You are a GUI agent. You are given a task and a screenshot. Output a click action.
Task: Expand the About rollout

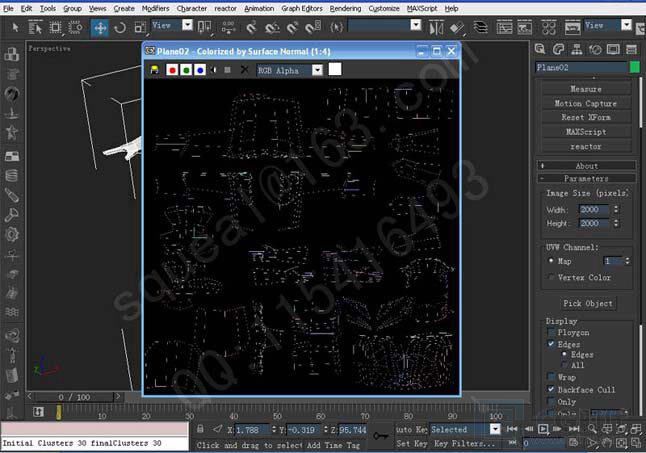(x=586, y=166)
